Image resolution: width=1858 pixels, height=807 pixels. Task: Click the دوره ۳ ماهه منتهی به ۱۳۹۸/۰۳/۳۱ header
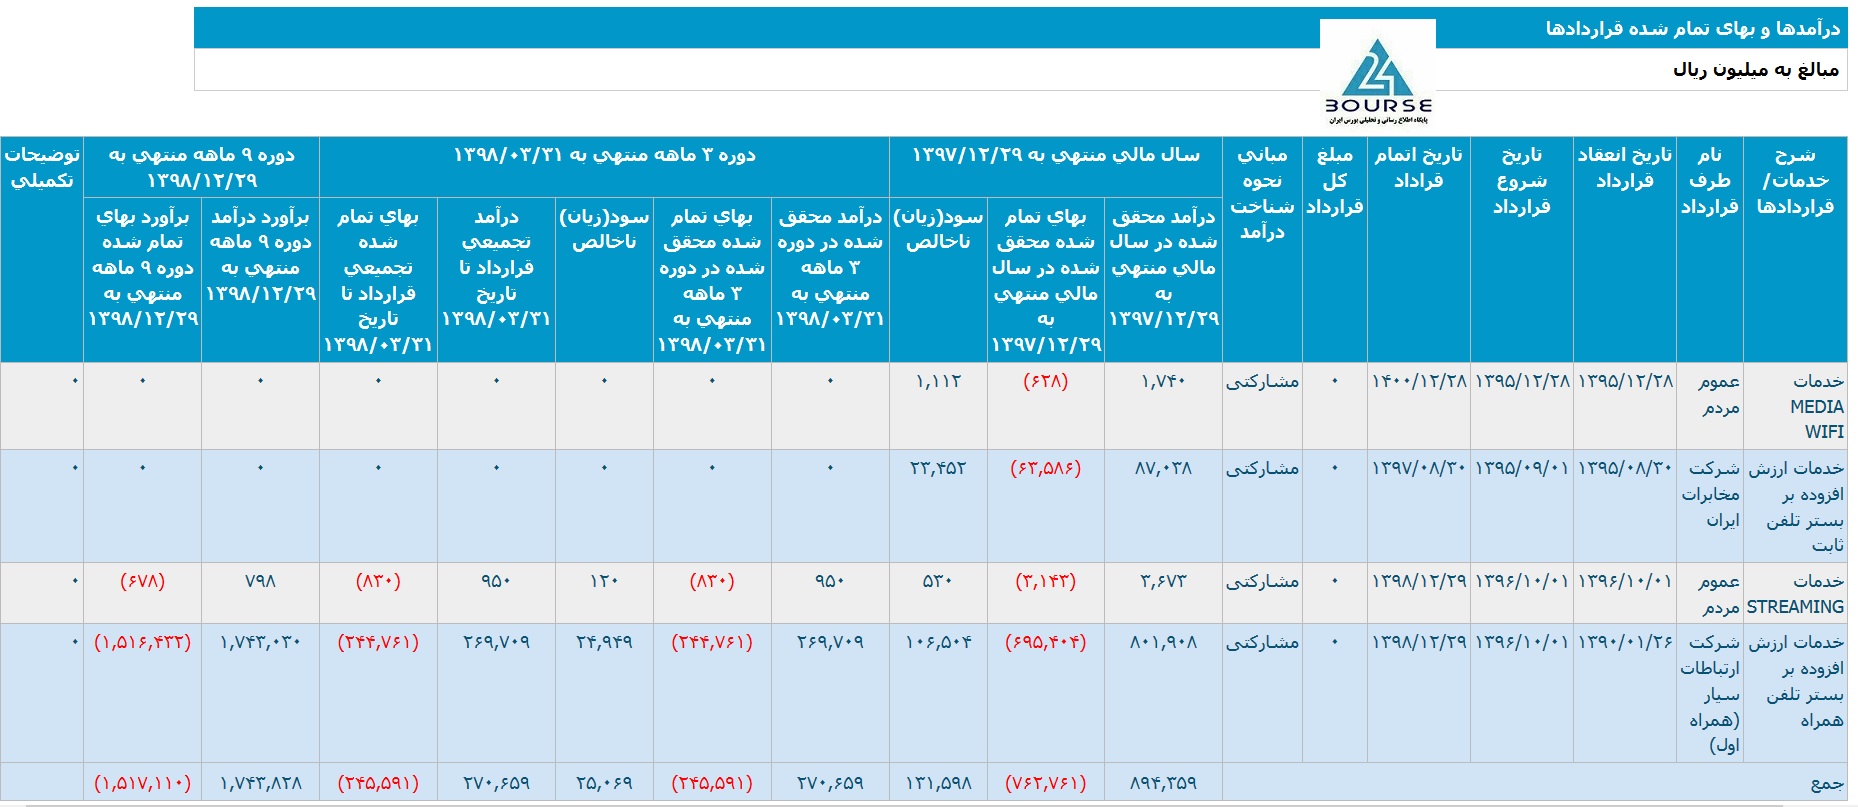click(x=604, y=155)
